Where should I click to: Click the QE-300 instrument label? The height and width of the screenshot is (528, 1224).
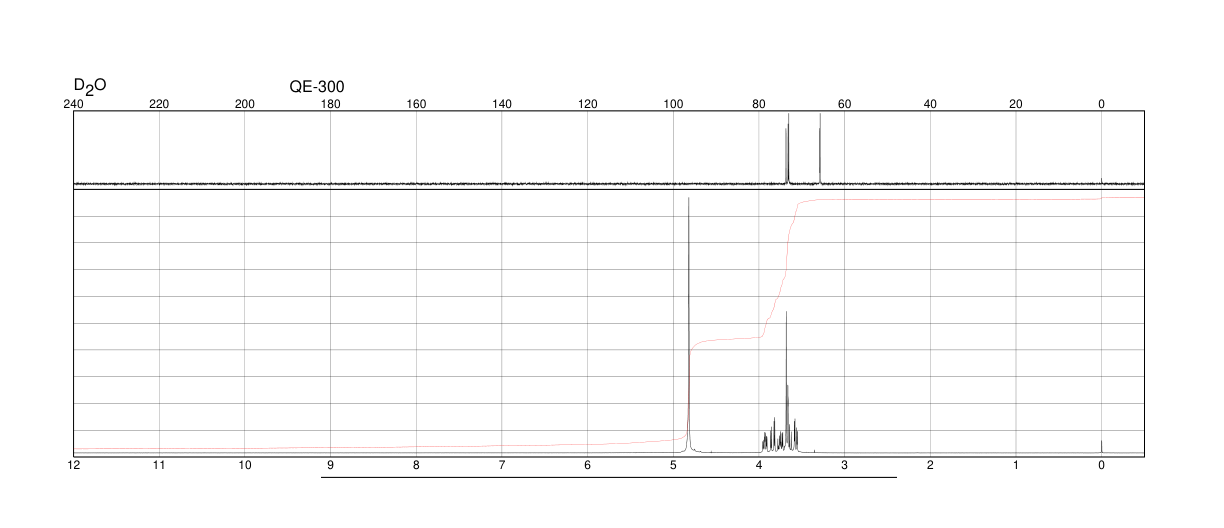tap(317, 87)
